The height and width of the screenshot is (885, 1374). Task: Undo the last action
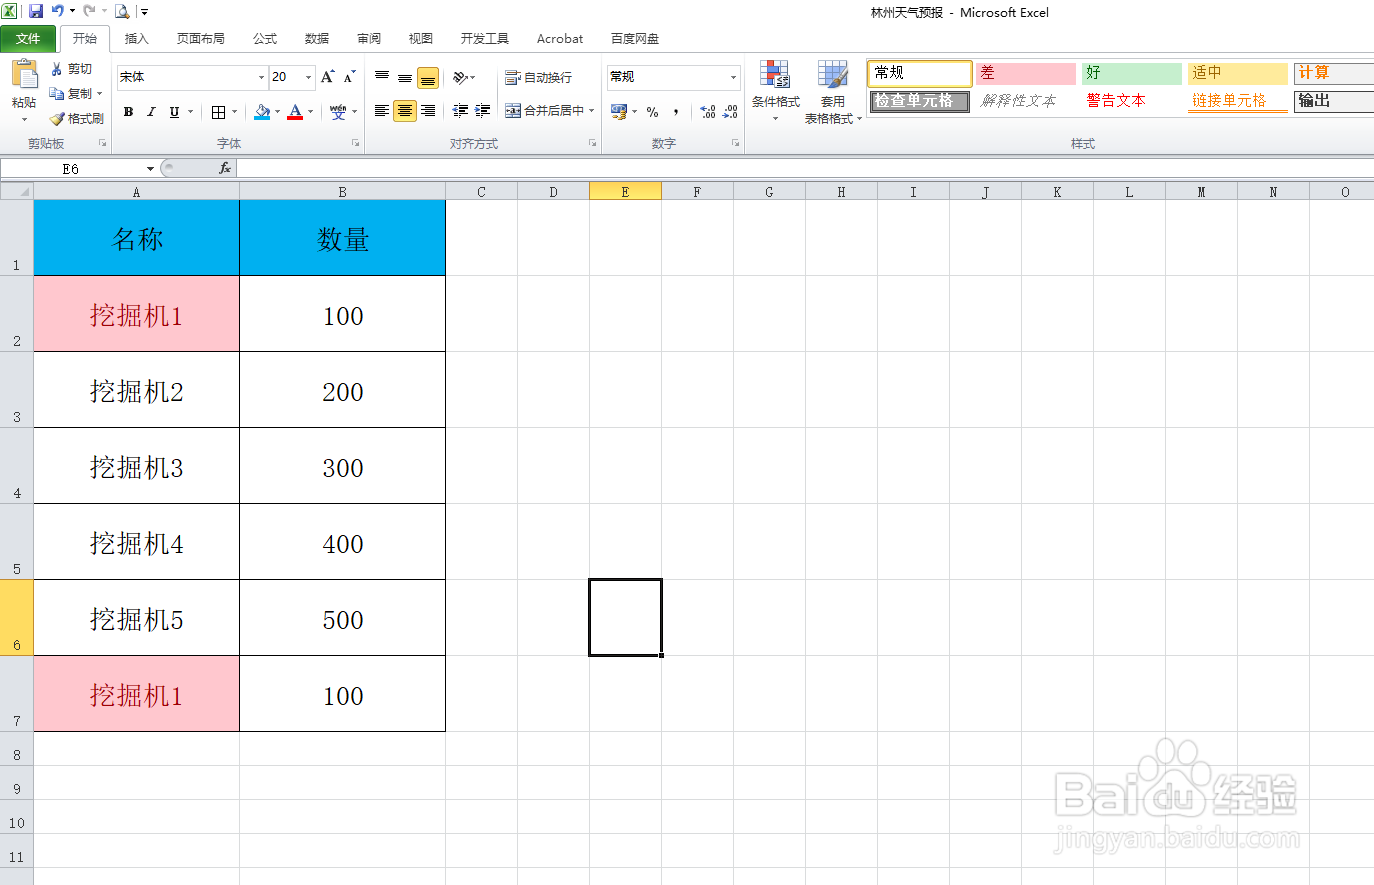click(x=58, y=12)
